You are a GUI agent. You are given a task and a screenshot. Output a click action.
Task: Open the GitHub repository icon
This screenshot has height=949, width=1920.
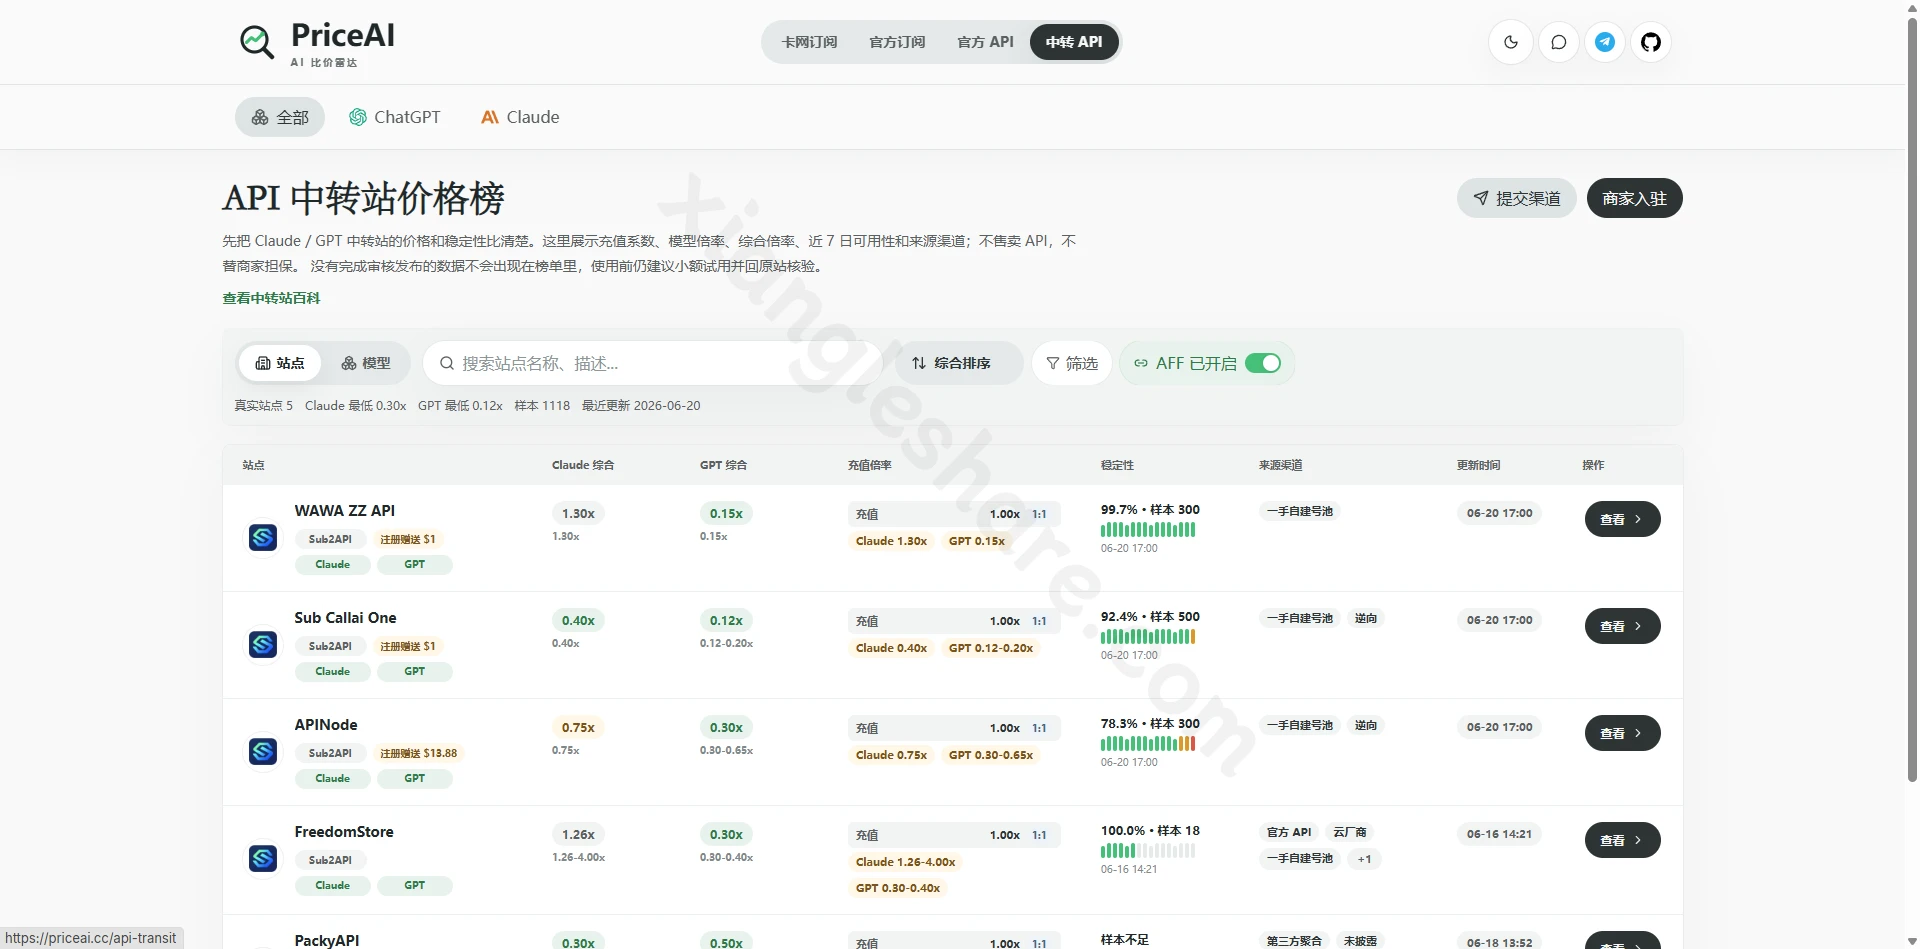point(1651,42)
